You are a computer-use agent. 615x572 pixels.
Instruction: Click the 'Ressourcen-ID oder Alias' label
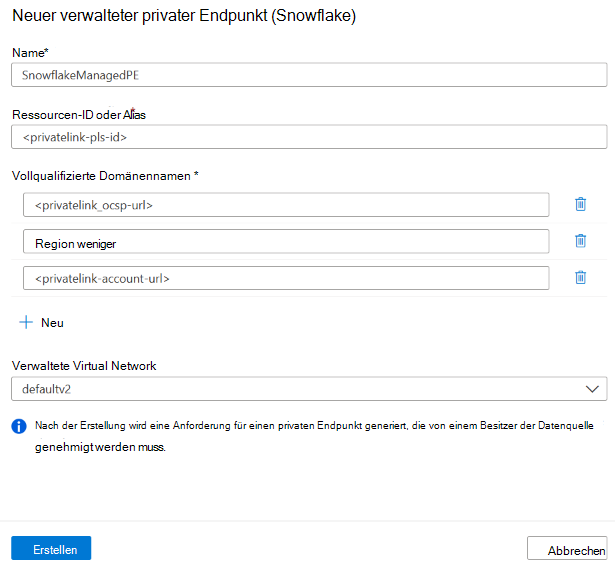pos(79,115)
